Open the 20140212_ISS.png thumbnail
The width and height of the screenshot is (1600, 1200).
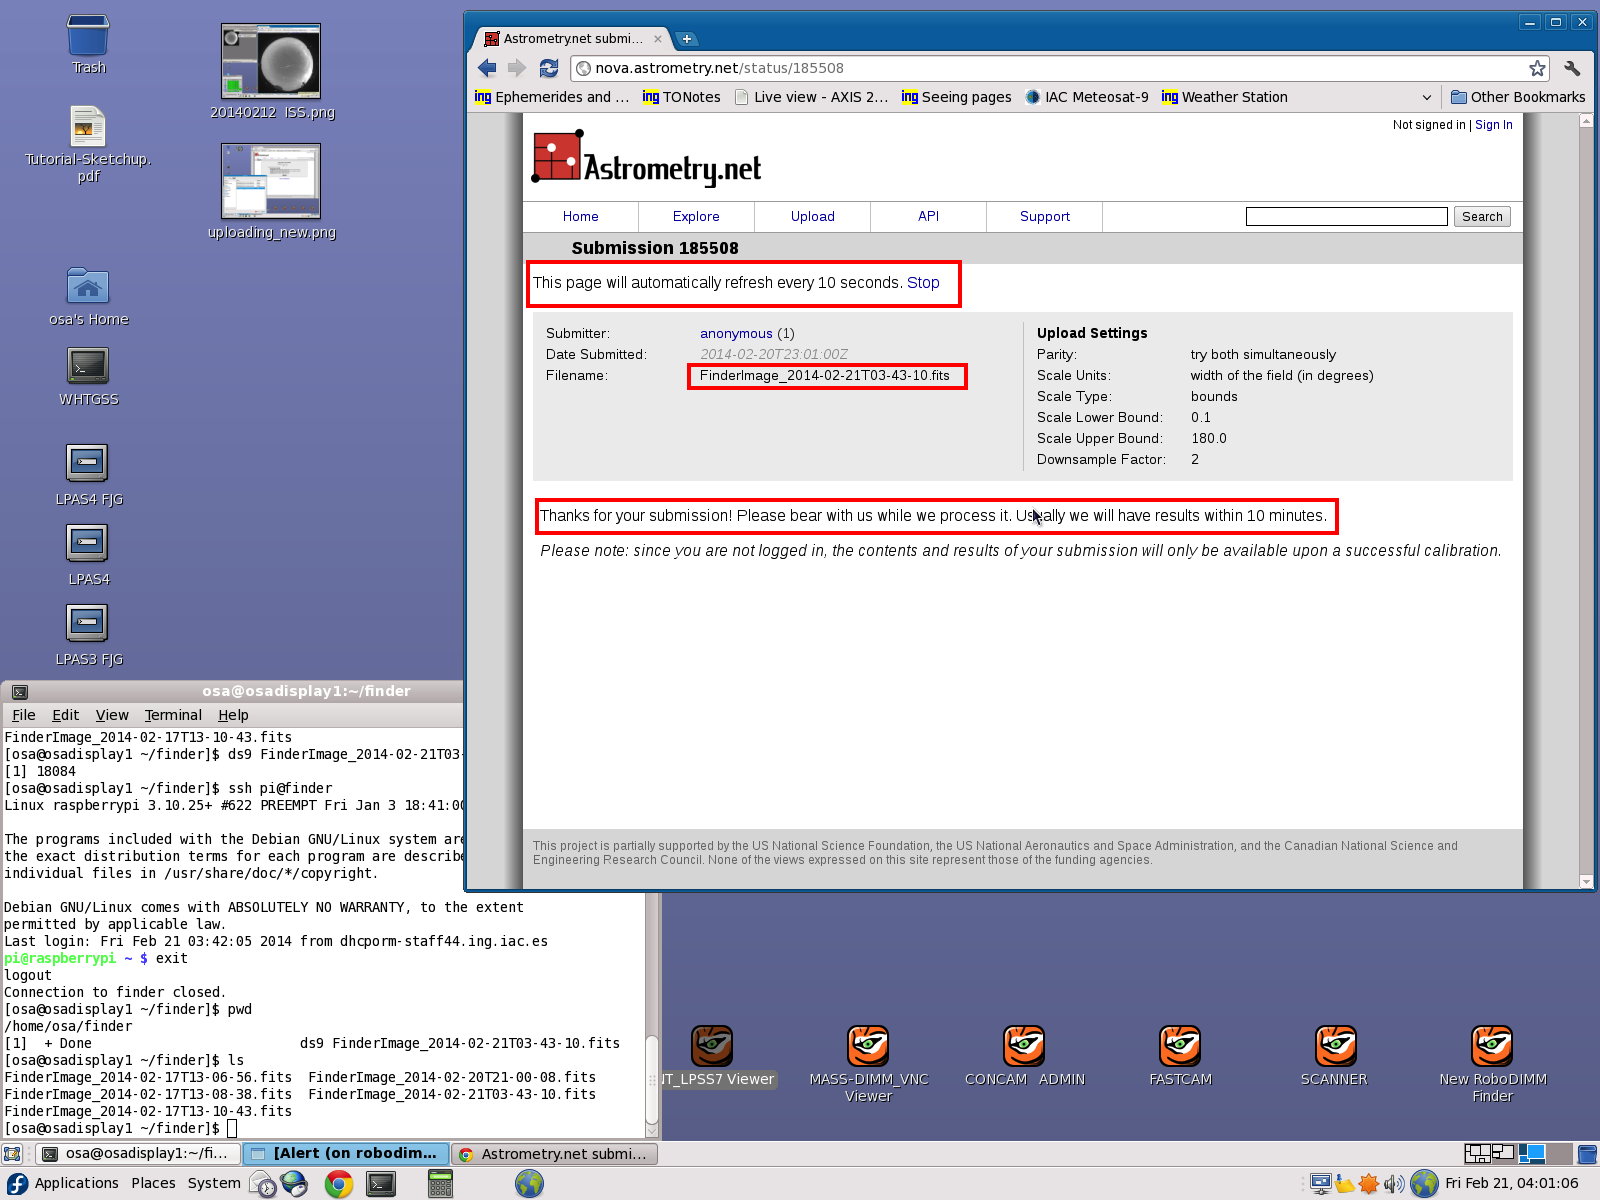[271, 62]
